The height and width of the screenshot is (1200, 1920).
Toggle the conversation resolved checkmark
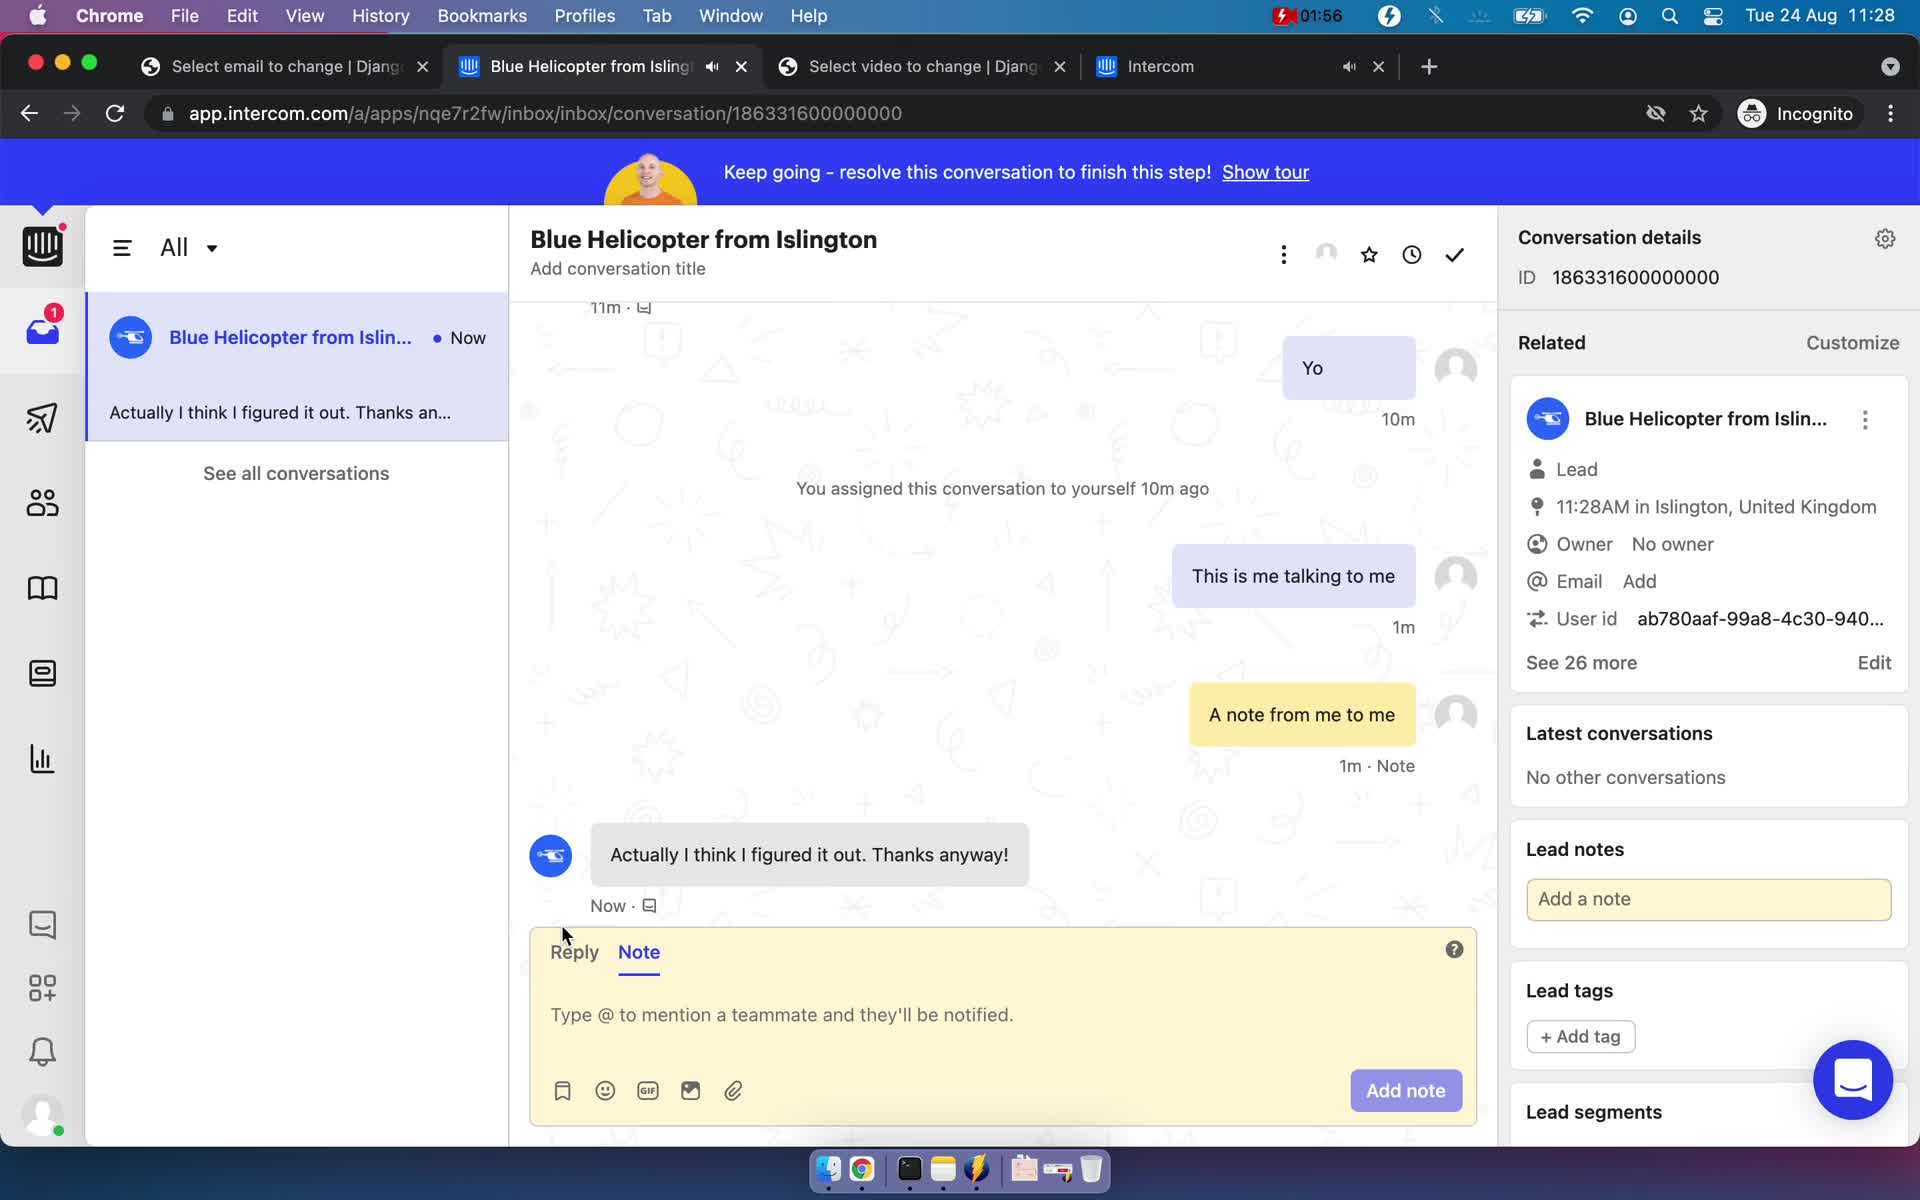1453,254
